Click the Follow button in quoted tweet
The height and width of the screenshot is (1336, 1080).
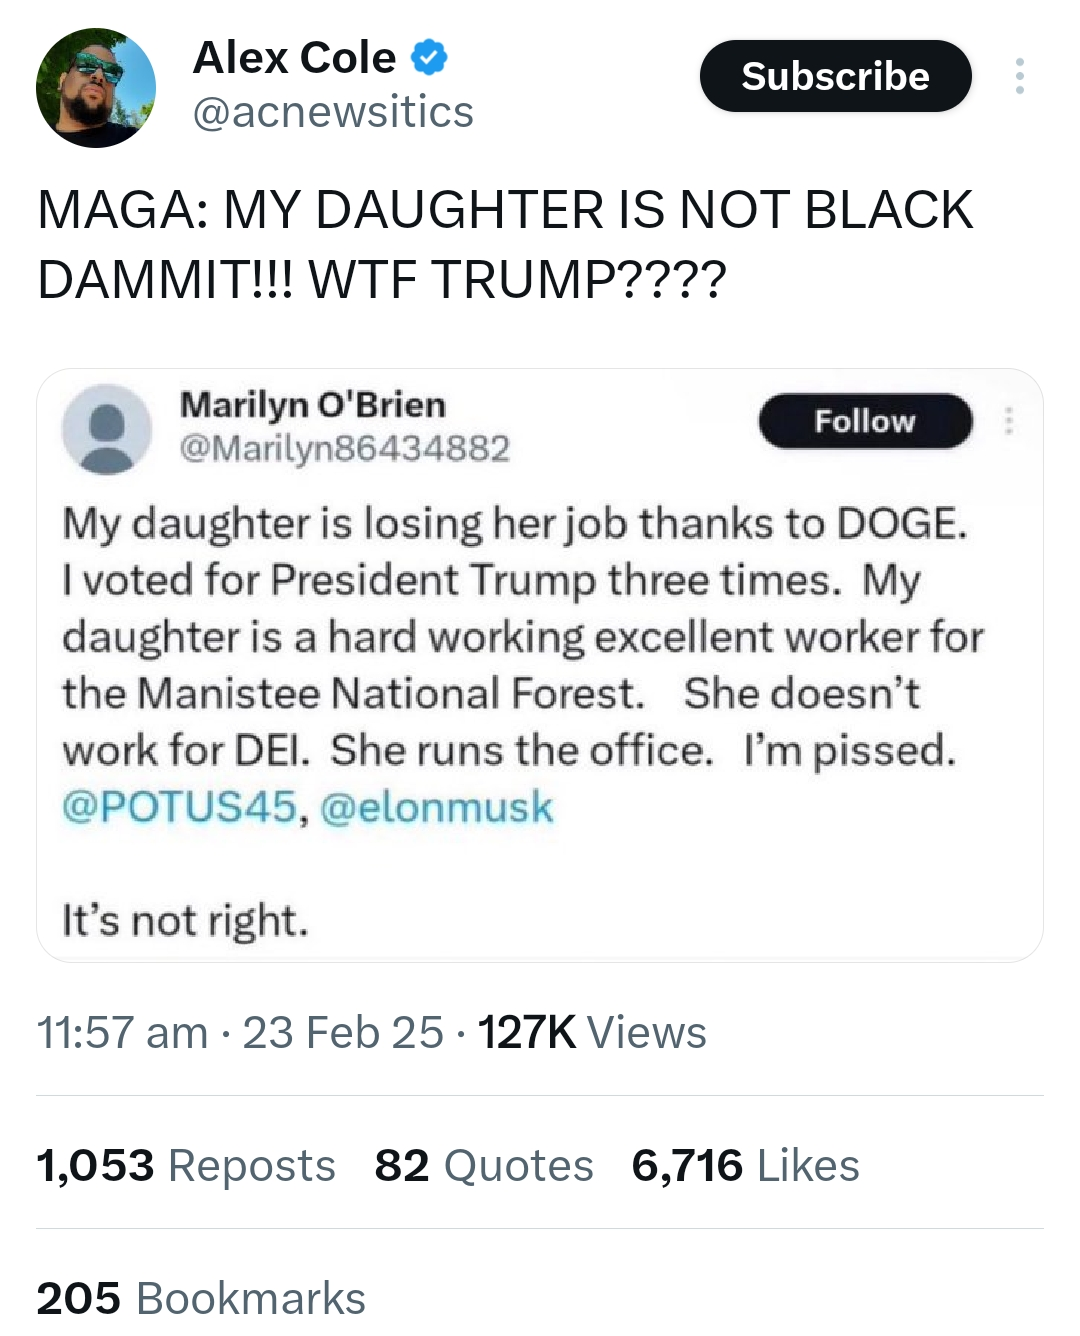(865, 421)
